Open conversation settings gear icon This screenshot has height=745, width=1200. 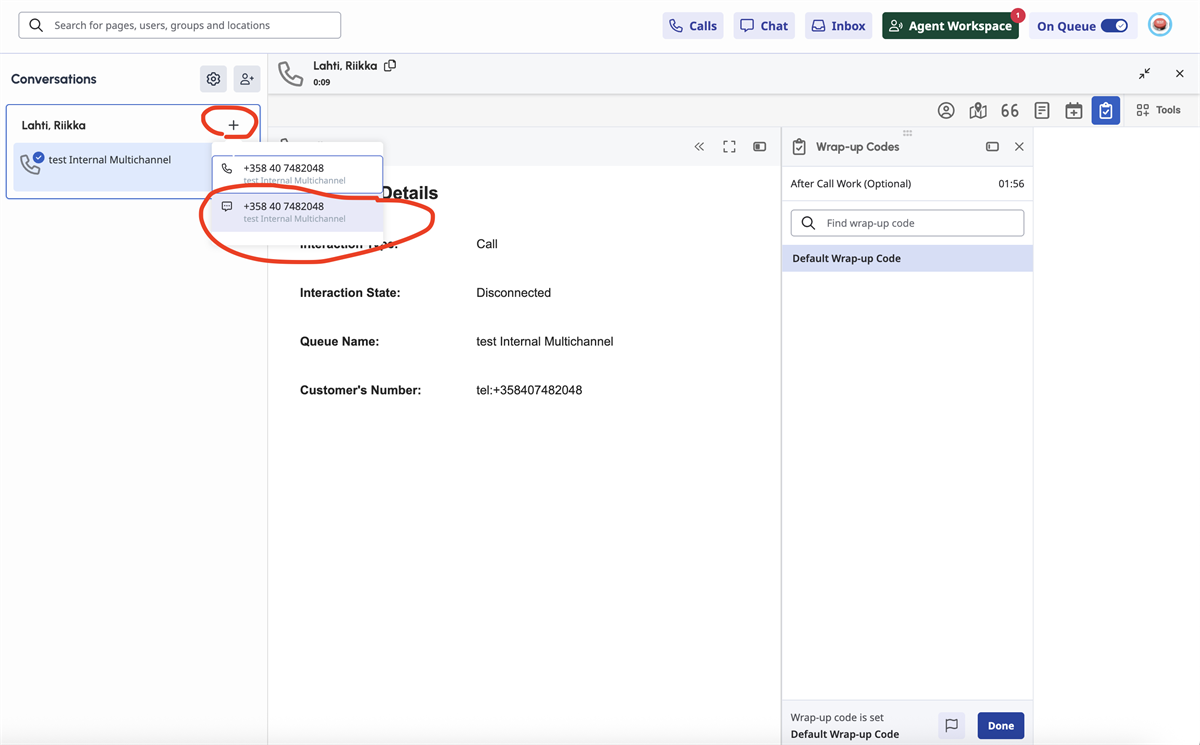click(x=213, y=79)
